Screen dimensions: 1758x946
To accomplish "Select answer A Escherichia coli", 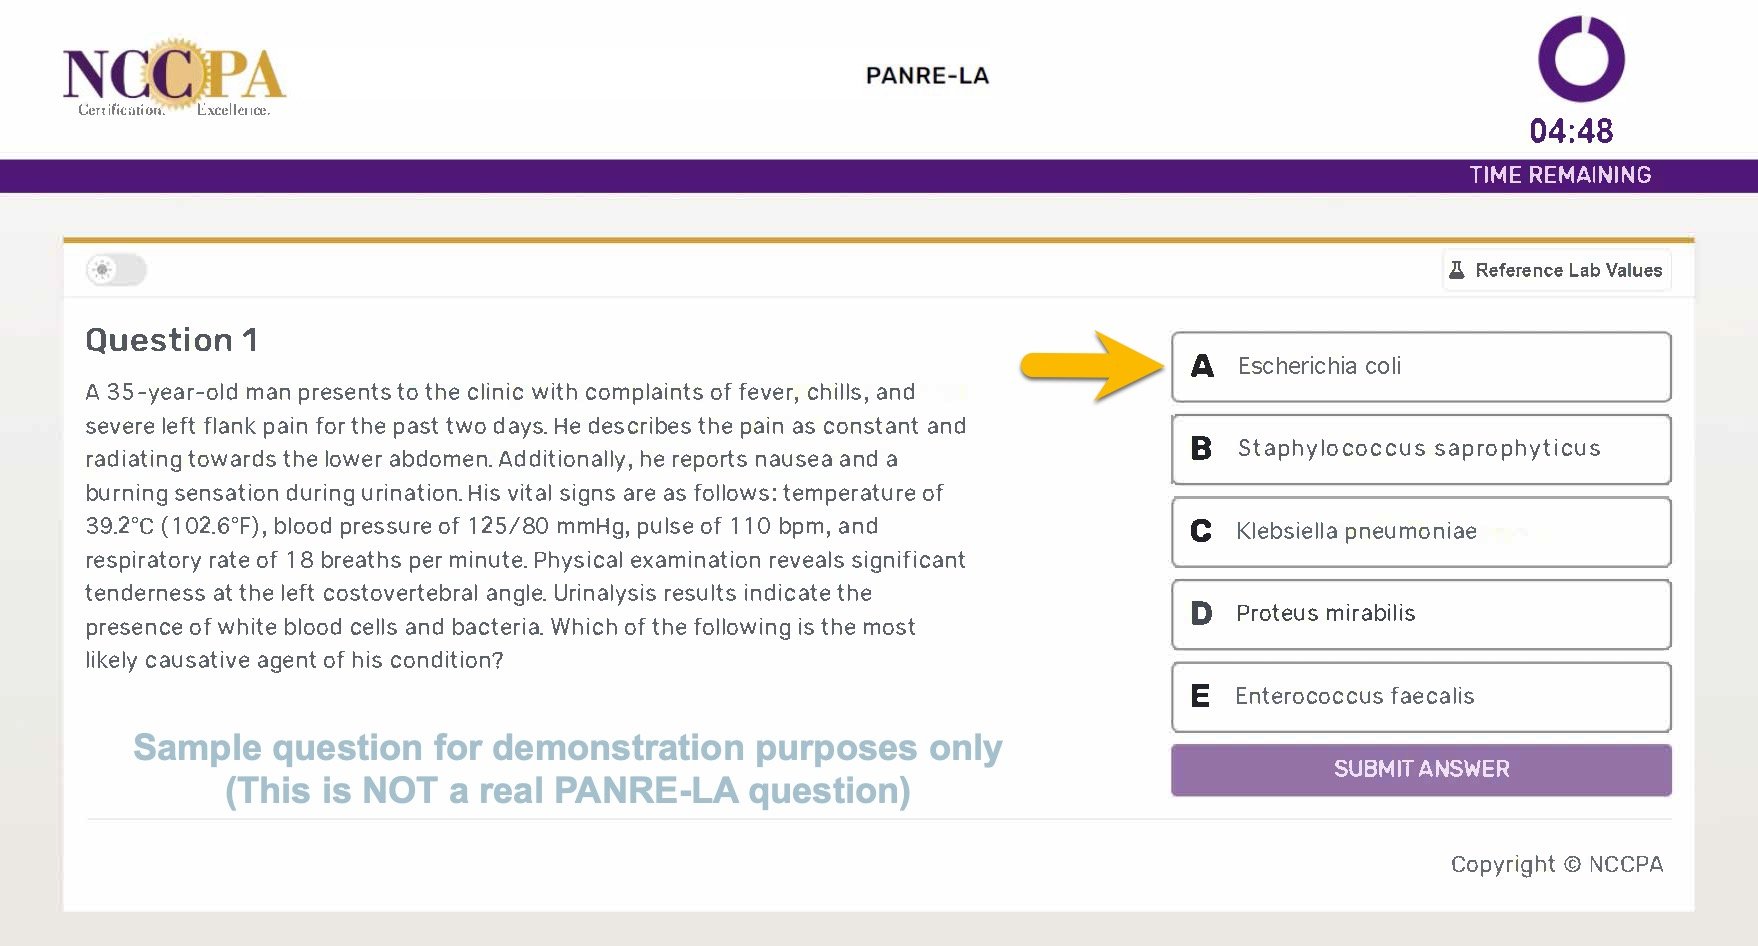I will (x=1421, y=367).
